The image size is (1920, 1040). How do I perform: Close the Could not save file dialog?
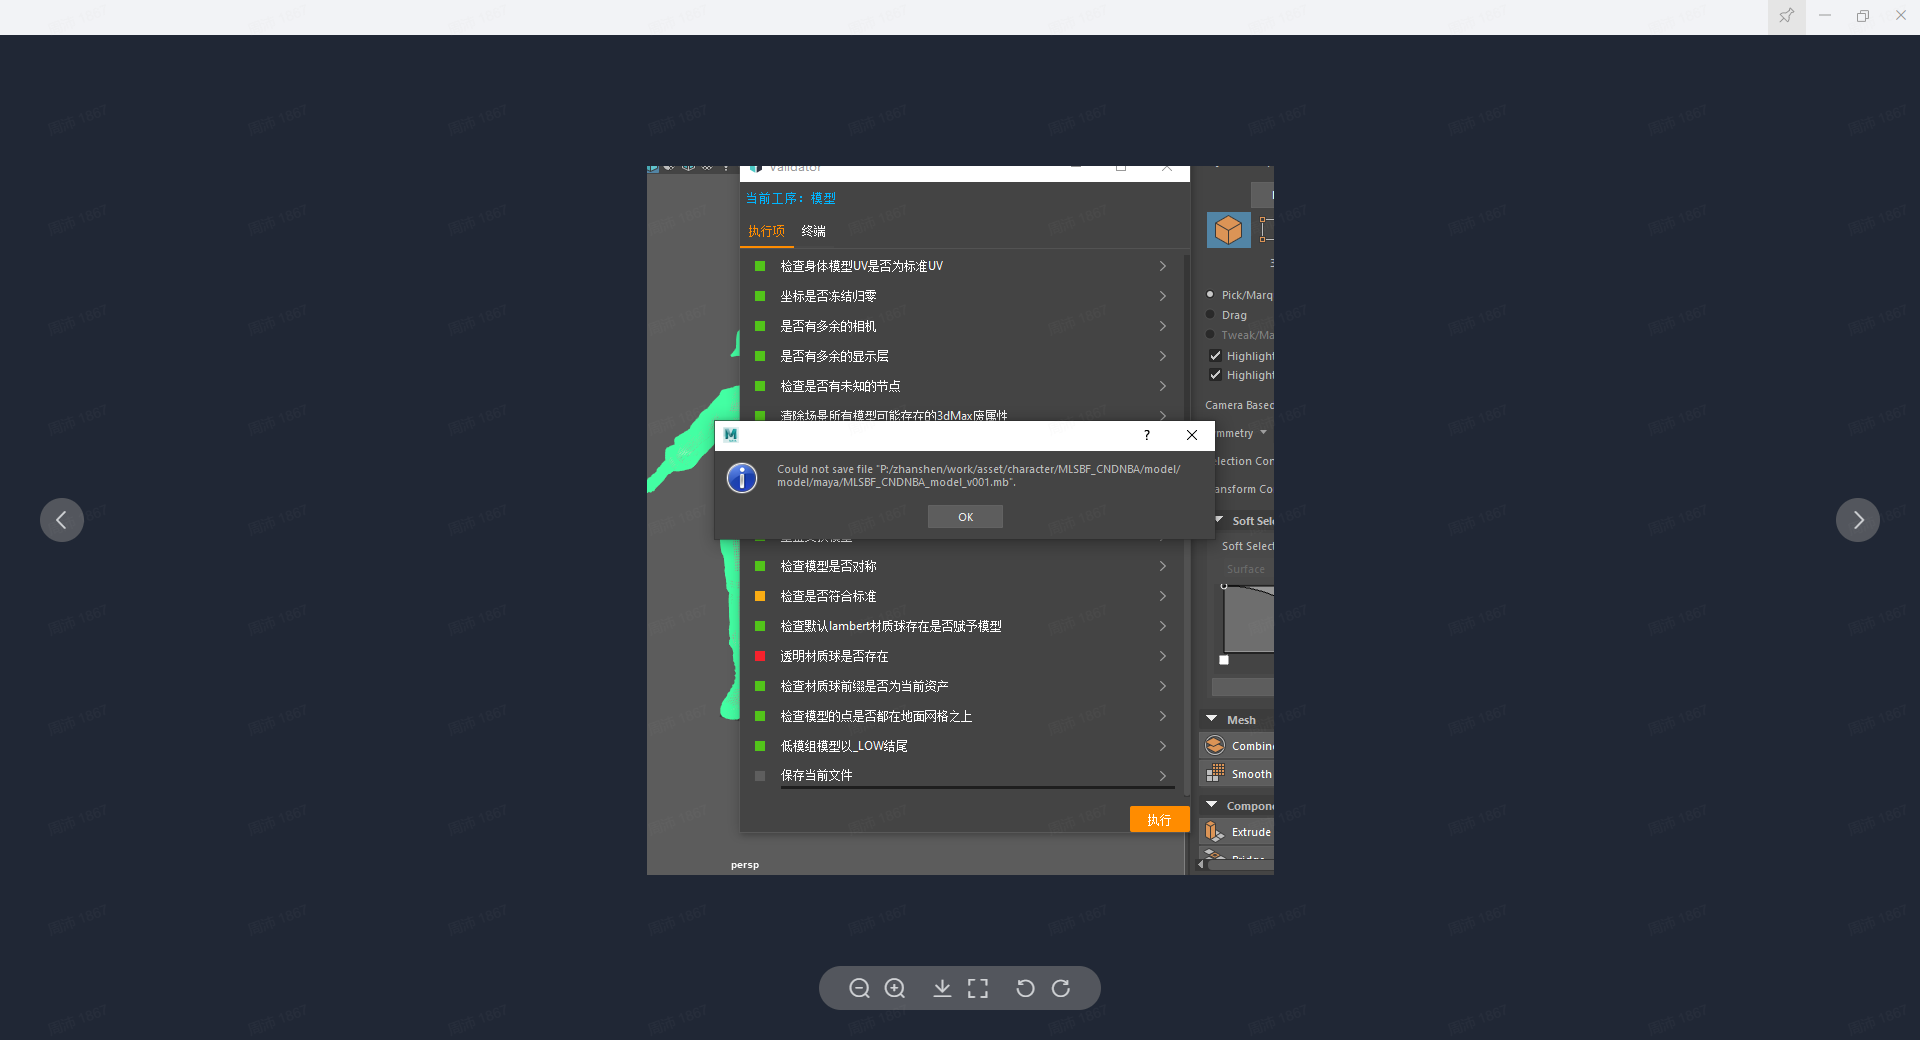pyautogui.click(x=1192, y=435)
